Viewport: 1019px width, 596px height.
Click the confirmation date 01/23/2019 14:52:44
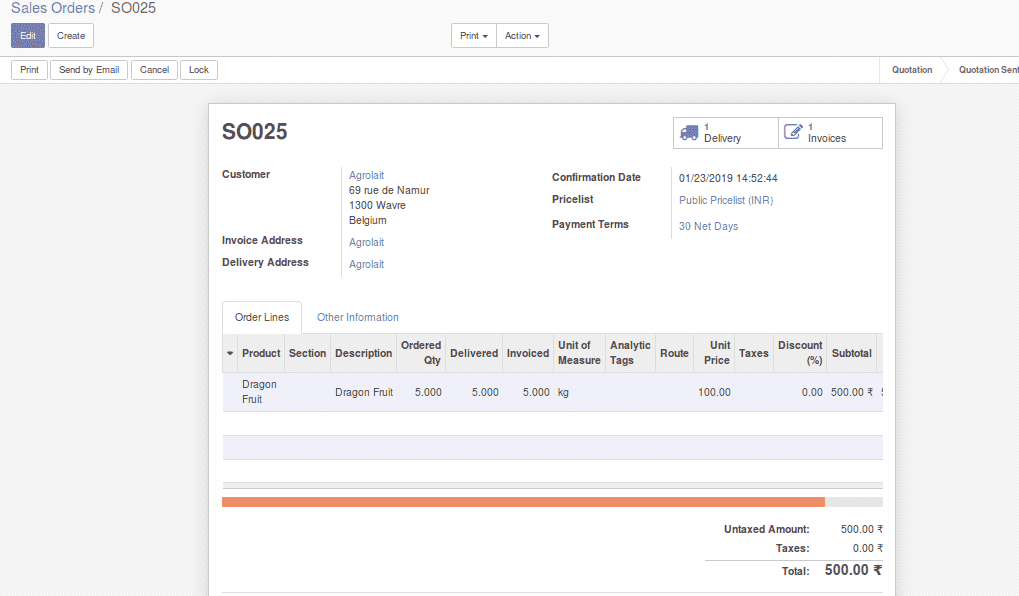728,178
